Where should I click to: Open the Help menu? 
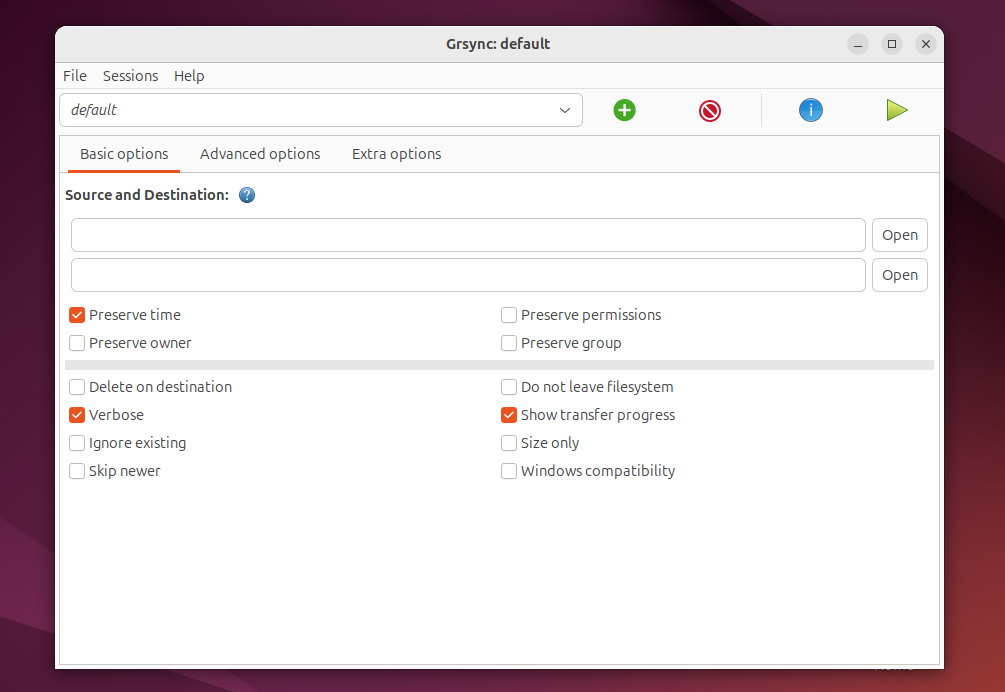point(189,76)
